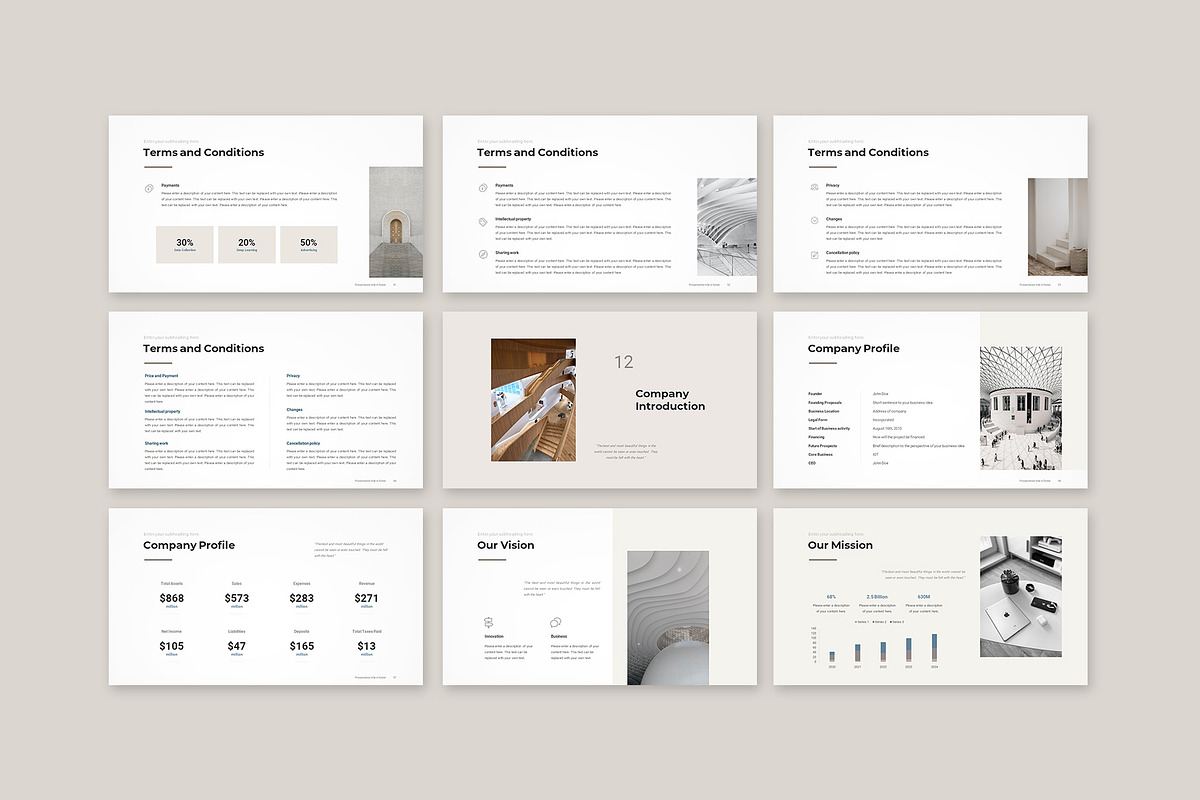Click the Intellectual property tag icon

(x=483, y=221)
